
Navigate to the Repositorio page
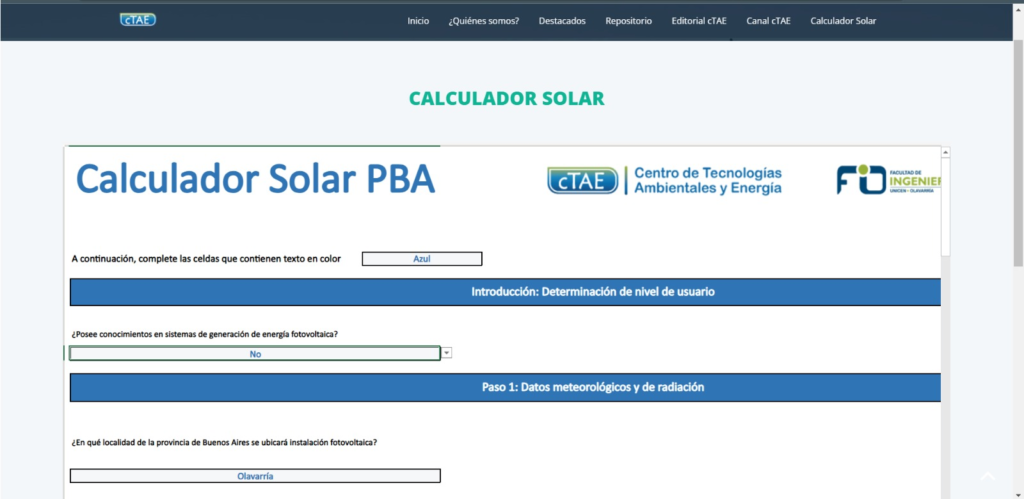[628, 21]
